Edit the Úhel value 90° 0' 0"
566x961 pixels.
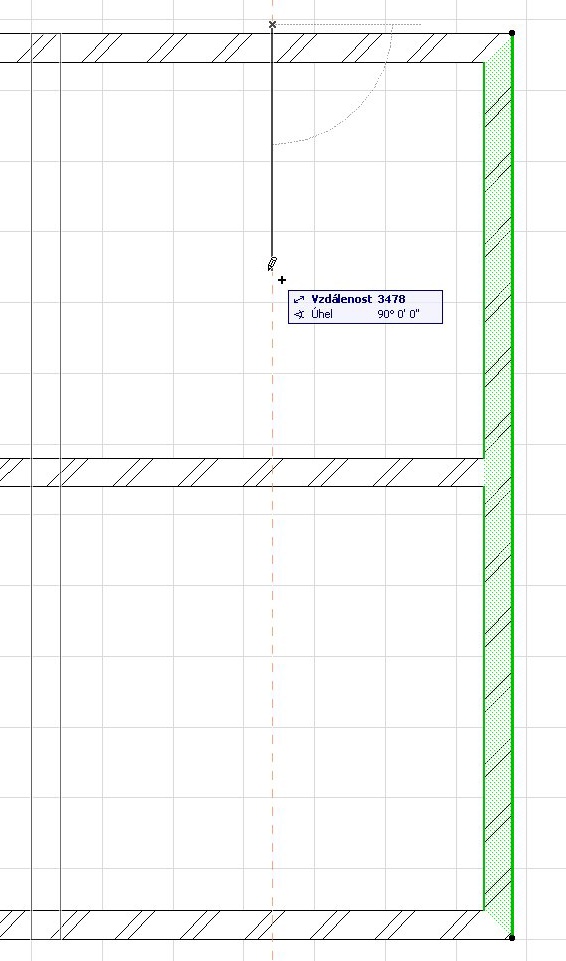(399, 314)
